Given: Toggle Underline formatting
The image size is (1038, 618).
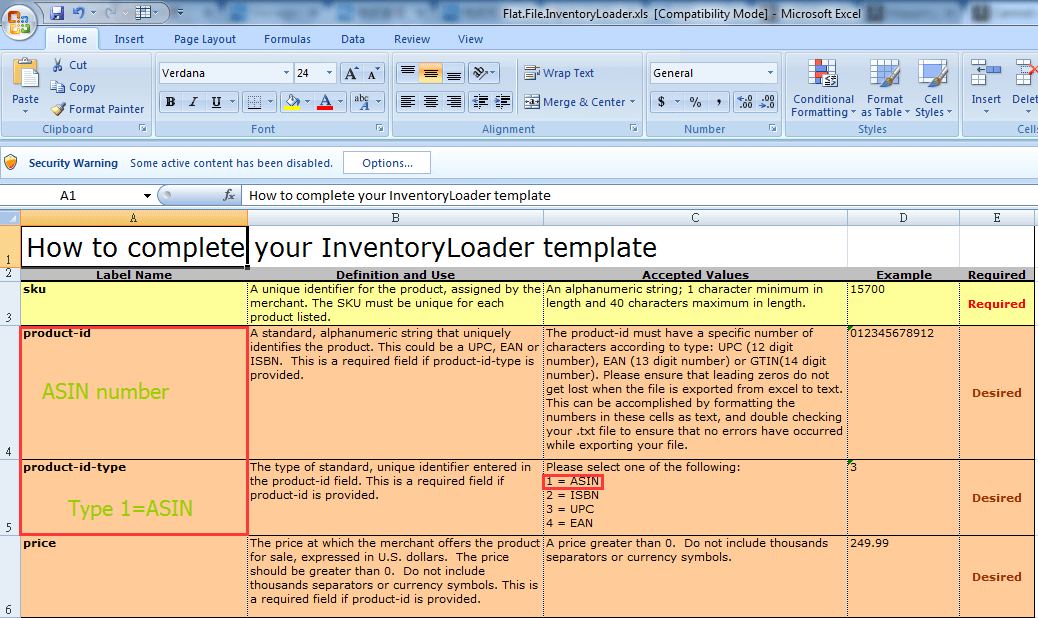Looking at the screenshot, I should (216, 102).
